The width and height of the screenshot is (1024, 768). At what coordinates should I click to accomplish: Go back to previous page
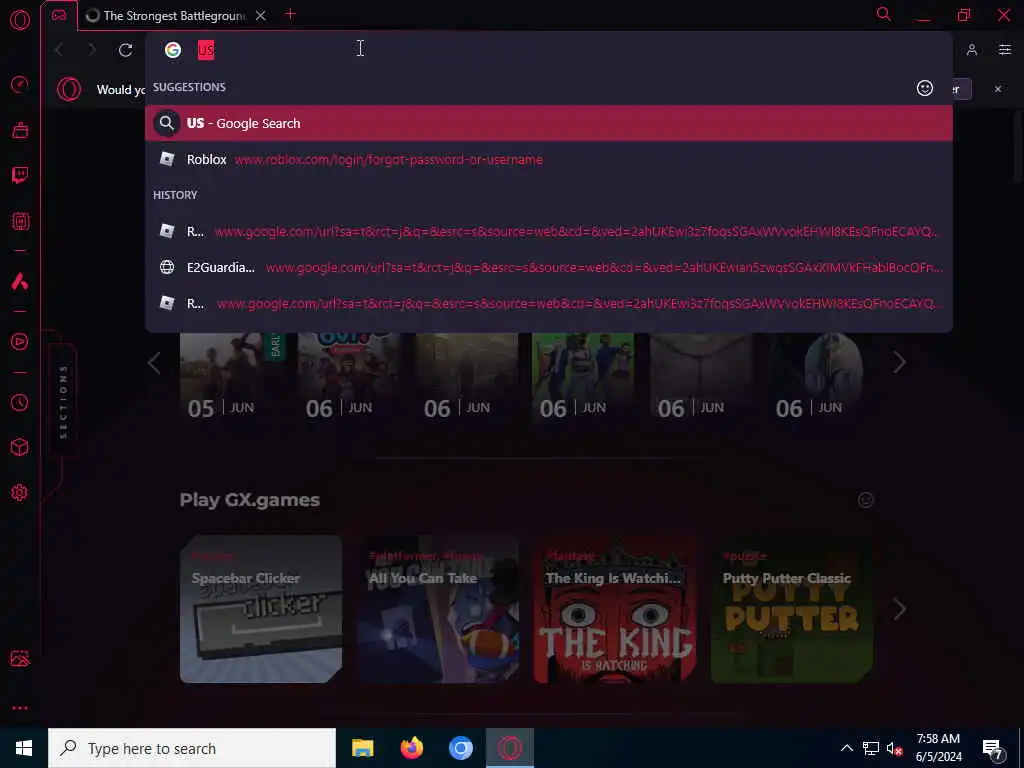click(x=59, y=50)
